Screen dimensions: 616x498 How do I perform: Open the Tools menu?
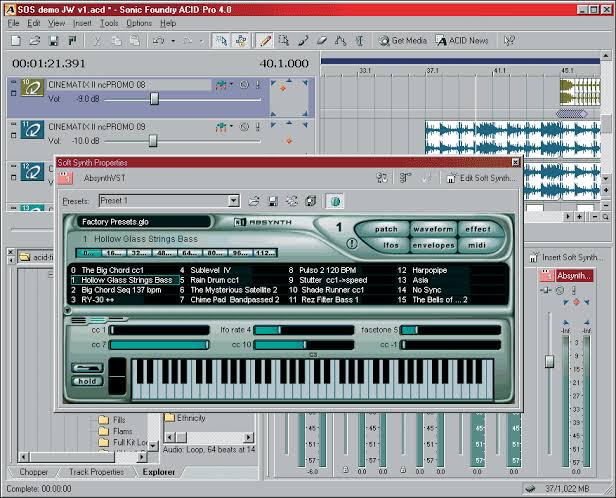pos(109,24)
